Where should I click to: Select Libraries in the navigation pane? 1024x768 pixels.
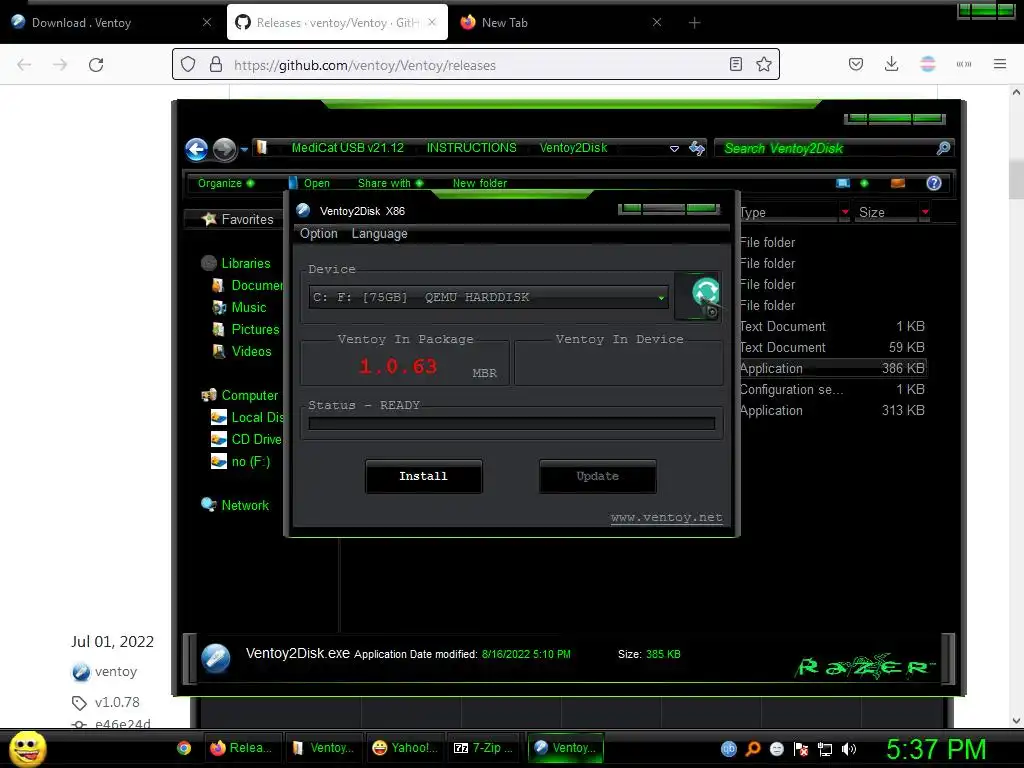[x=236, y=263]
